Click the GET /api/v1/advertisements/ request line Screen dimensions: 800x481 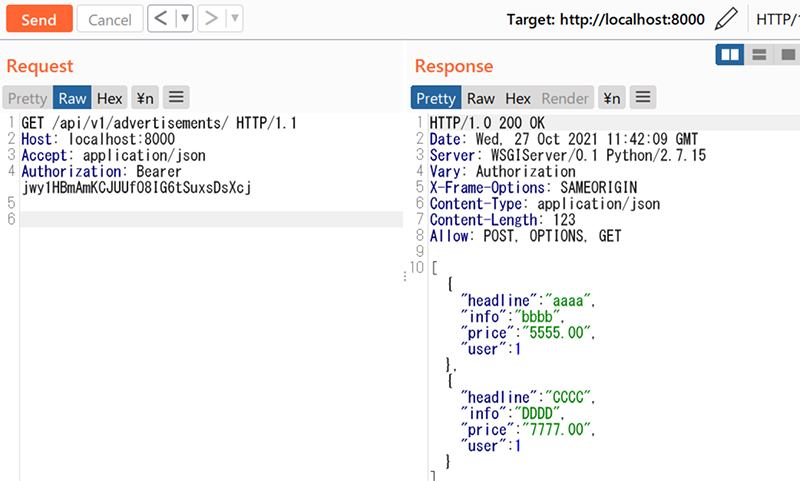point(159,123)
